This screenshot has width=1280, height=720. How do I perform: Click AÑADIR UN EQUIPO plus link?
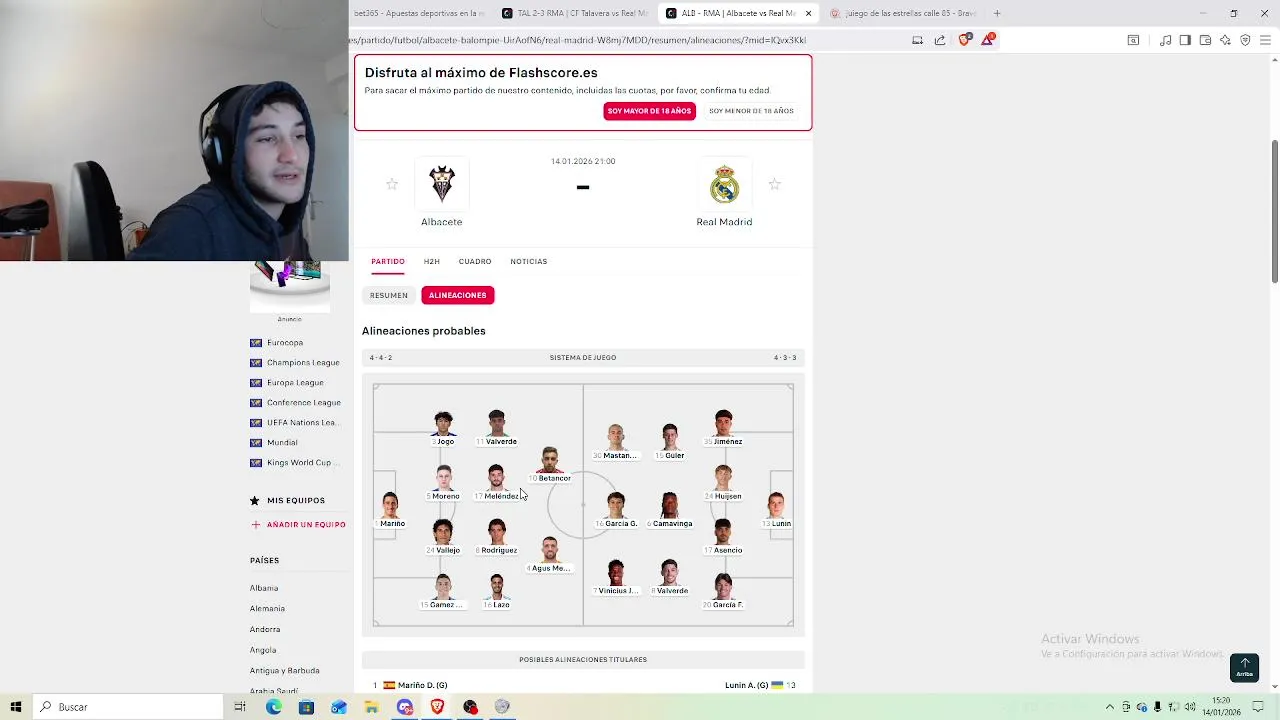coord(298,524)
